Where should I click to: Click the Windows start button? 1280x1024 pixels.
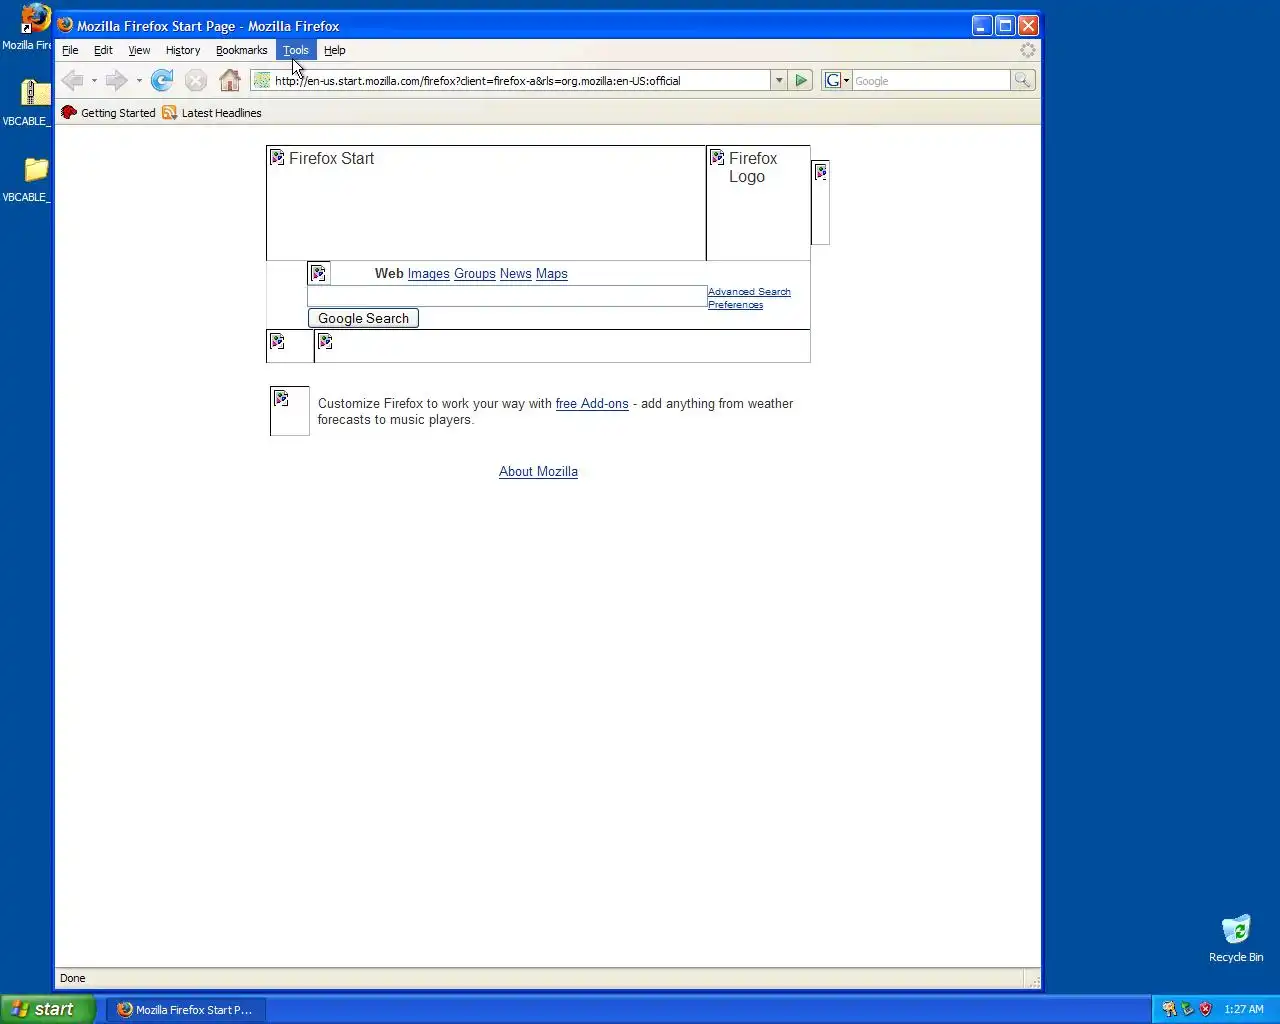point(48,1009)
